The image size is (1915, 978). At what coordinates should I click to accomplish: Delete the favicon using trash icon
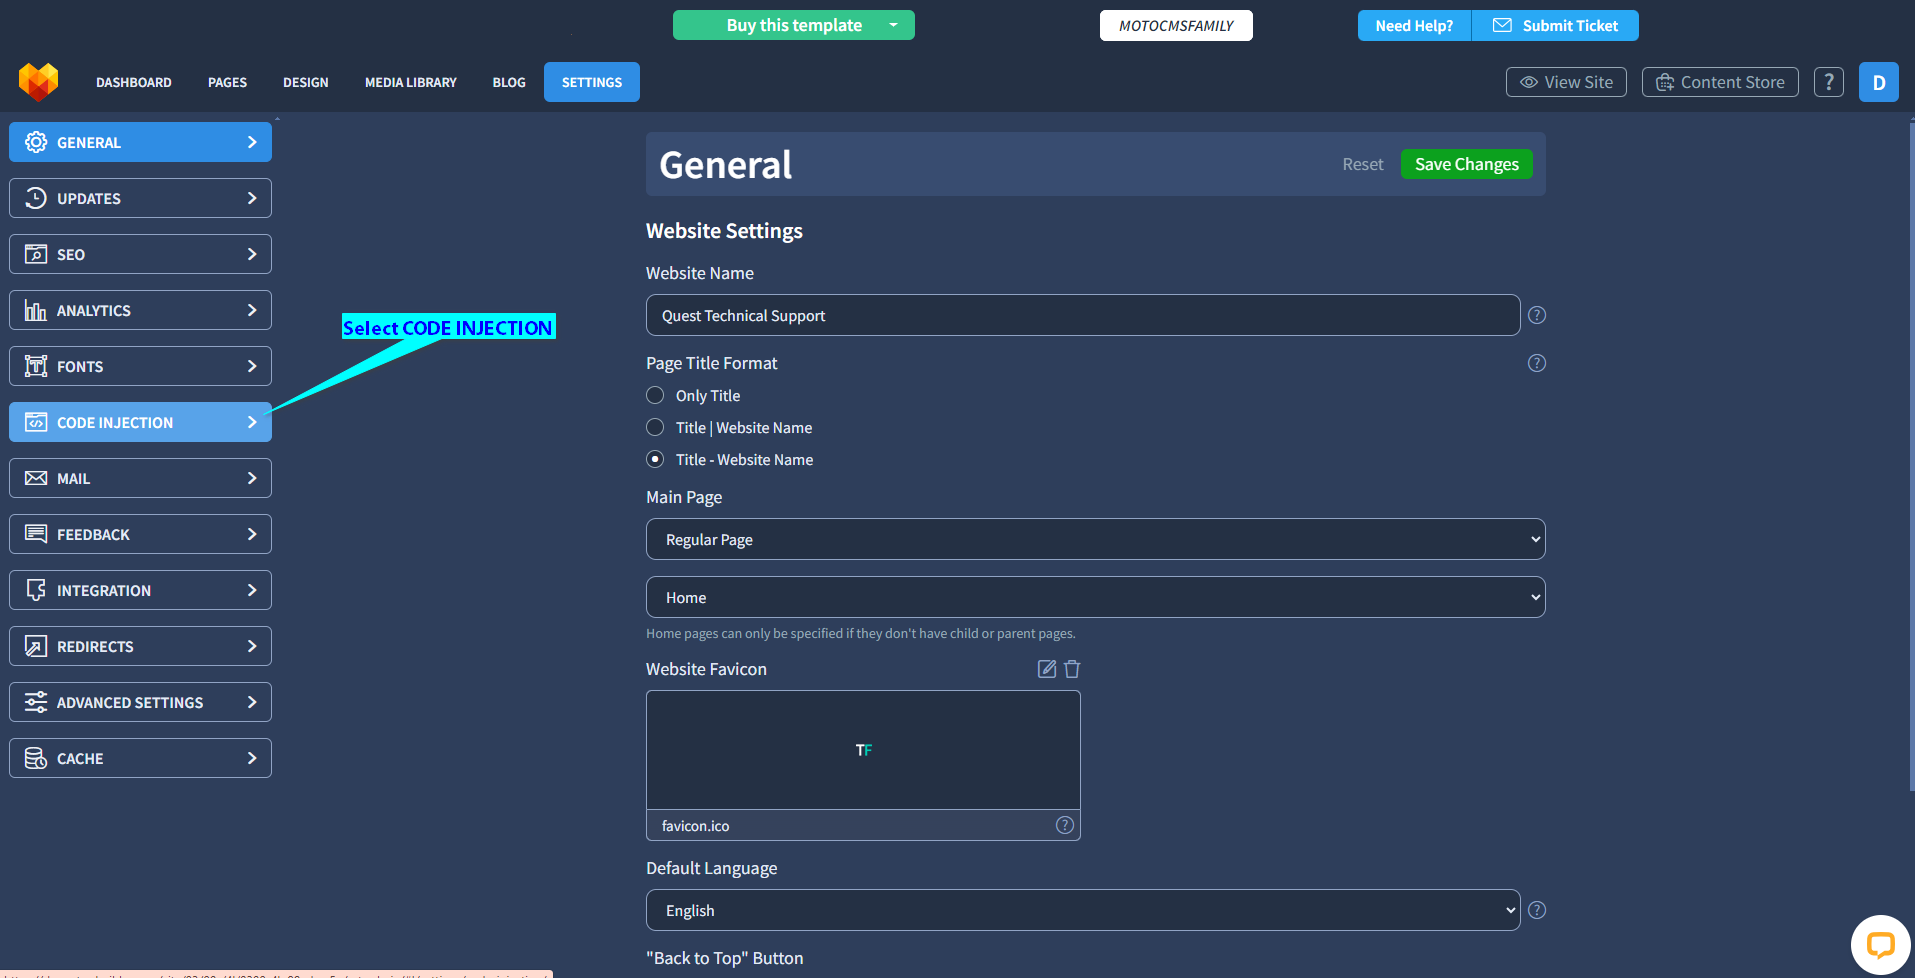[1072, 669]
